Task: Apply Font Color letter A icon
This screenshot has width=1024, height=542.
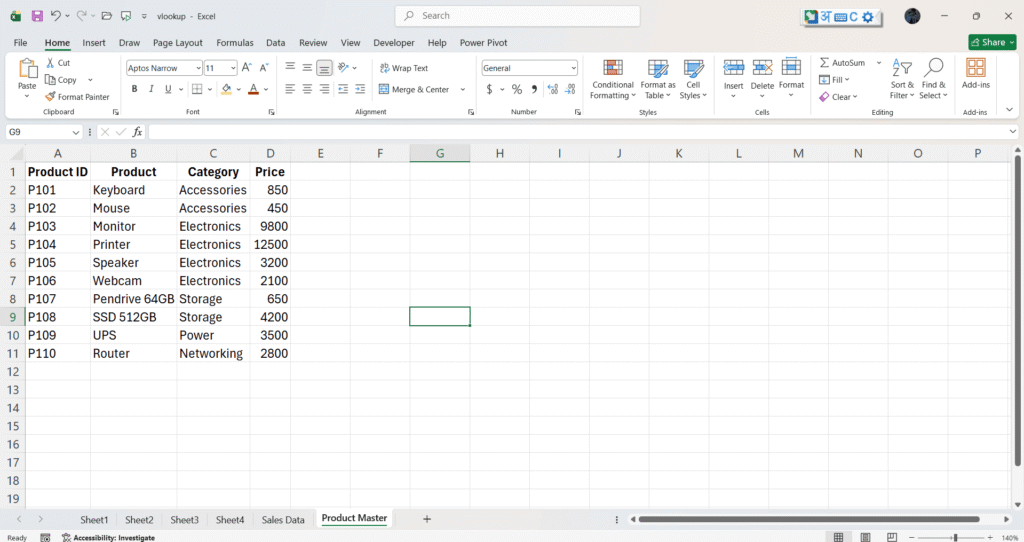Action: (253, 89)
